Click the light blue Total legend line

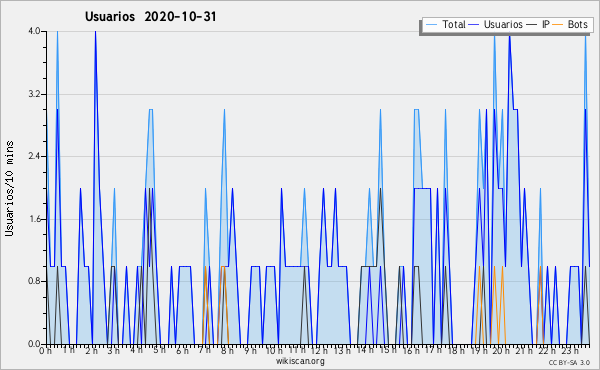pyautogui.click(x=431, y=24)
